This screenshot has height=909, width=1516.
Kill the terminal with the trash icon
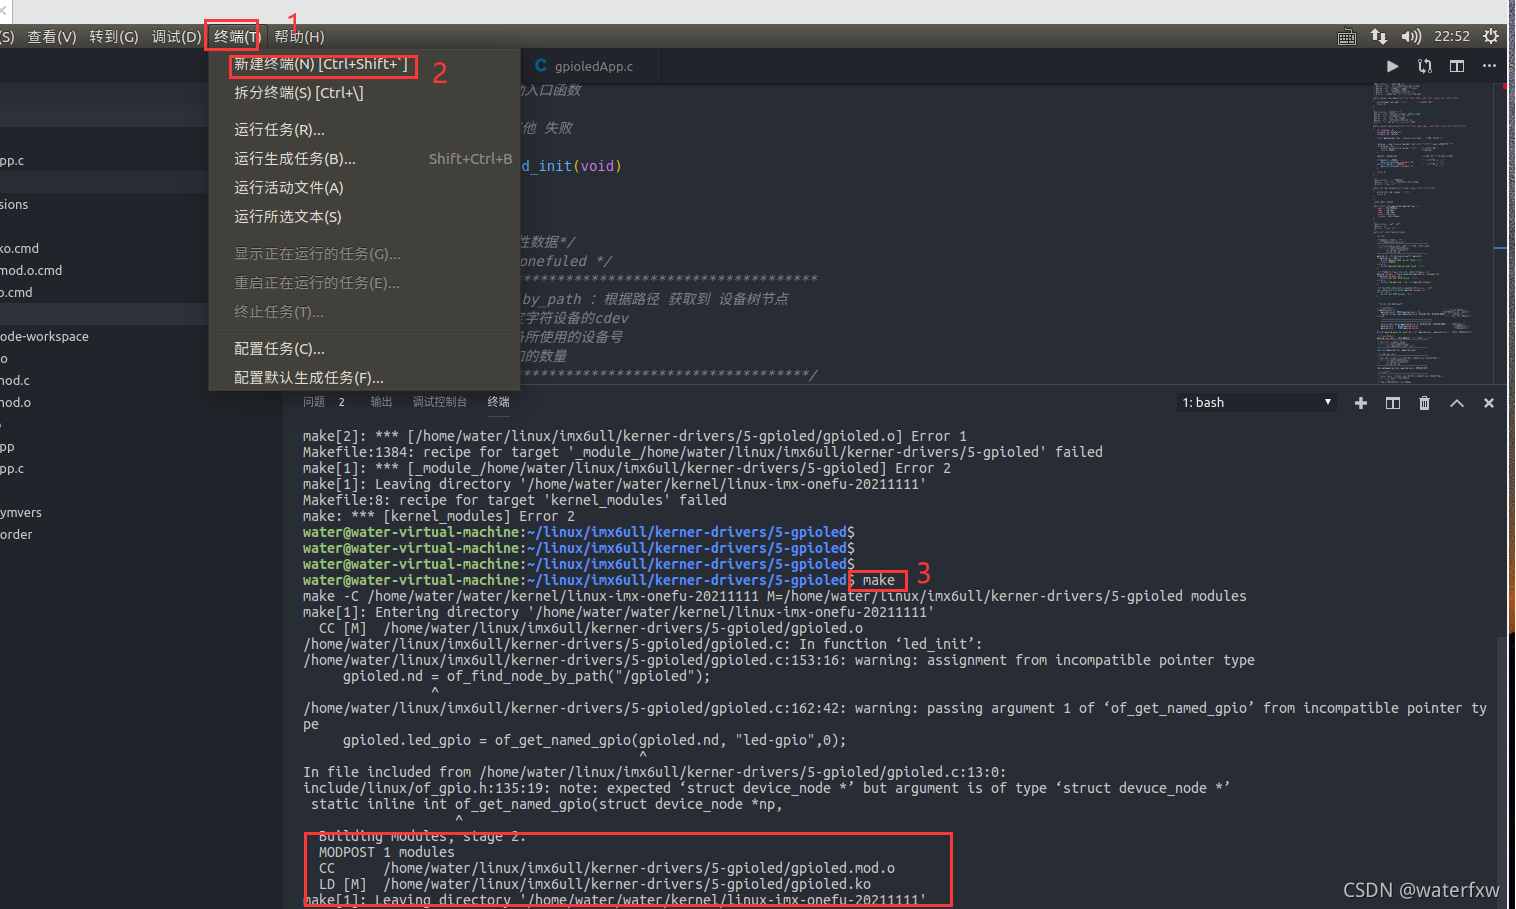pyautogui.click(x=1425, y=403)
